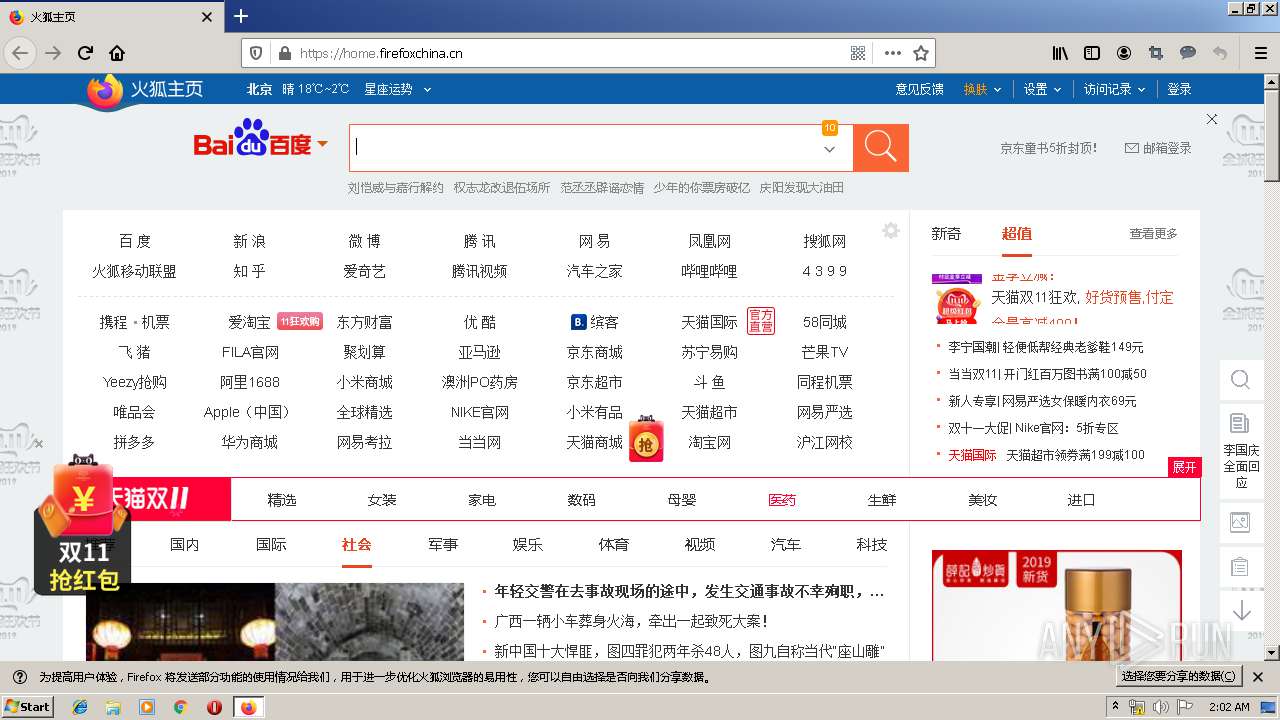Click the browser Forward arrow button

pos(53,53)
